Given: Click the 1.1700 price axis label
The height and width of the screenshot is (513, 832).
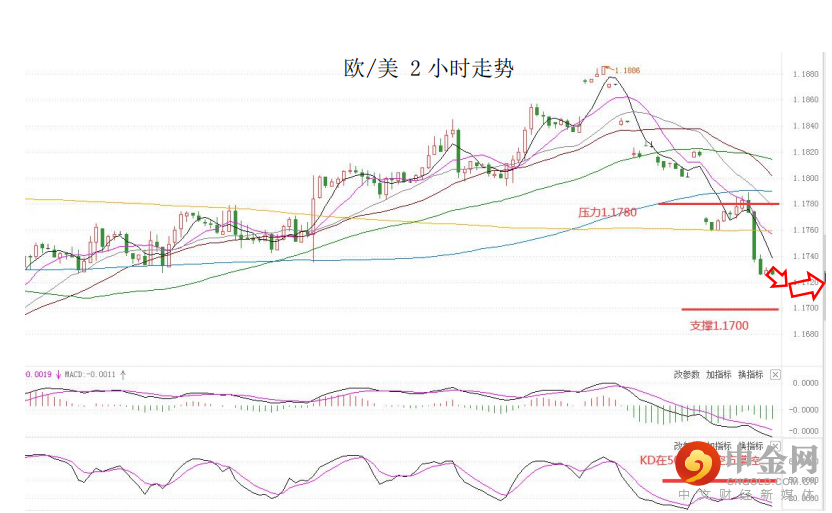Looking at the screenshot, I should click(x=805, y=308).
